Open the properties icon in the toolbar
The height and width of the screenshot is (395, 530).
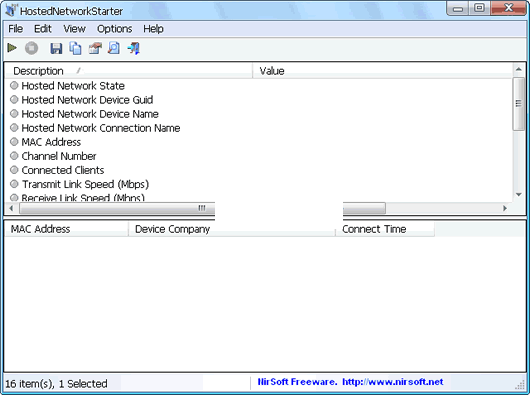tap(95, 48)
